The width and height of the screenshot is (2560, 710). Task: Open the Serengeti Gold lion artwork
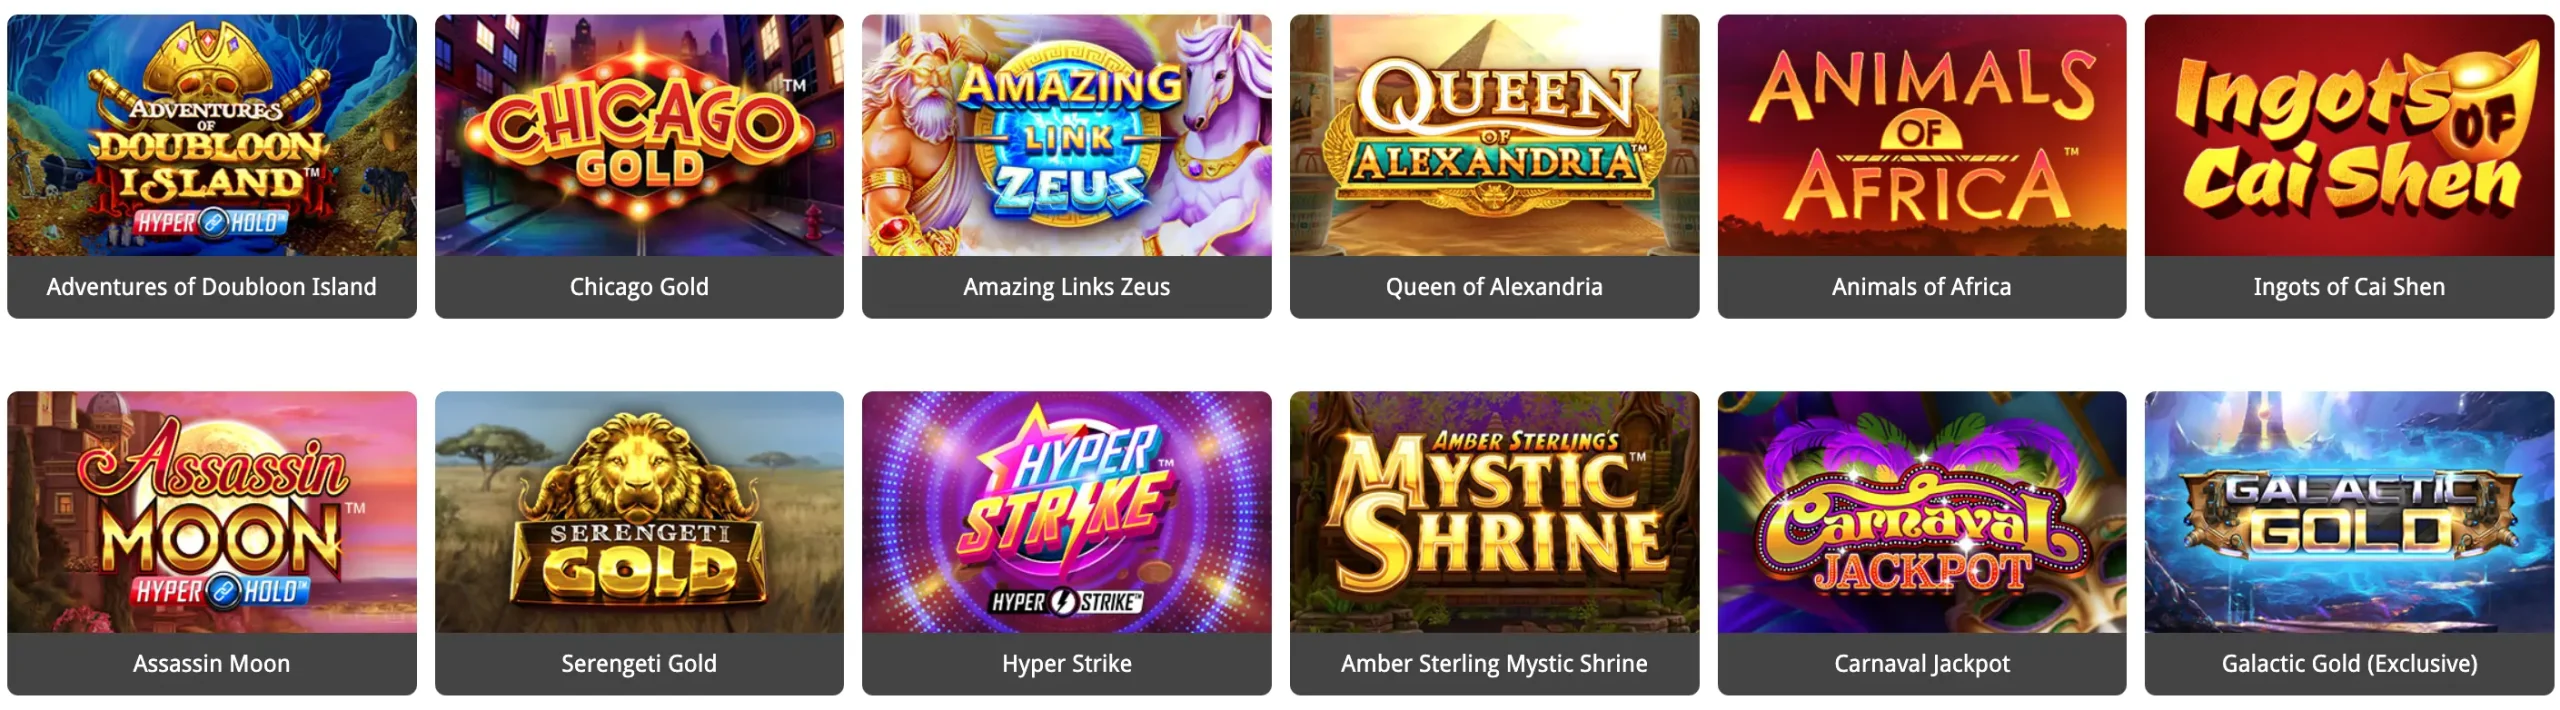coord(639,512)
